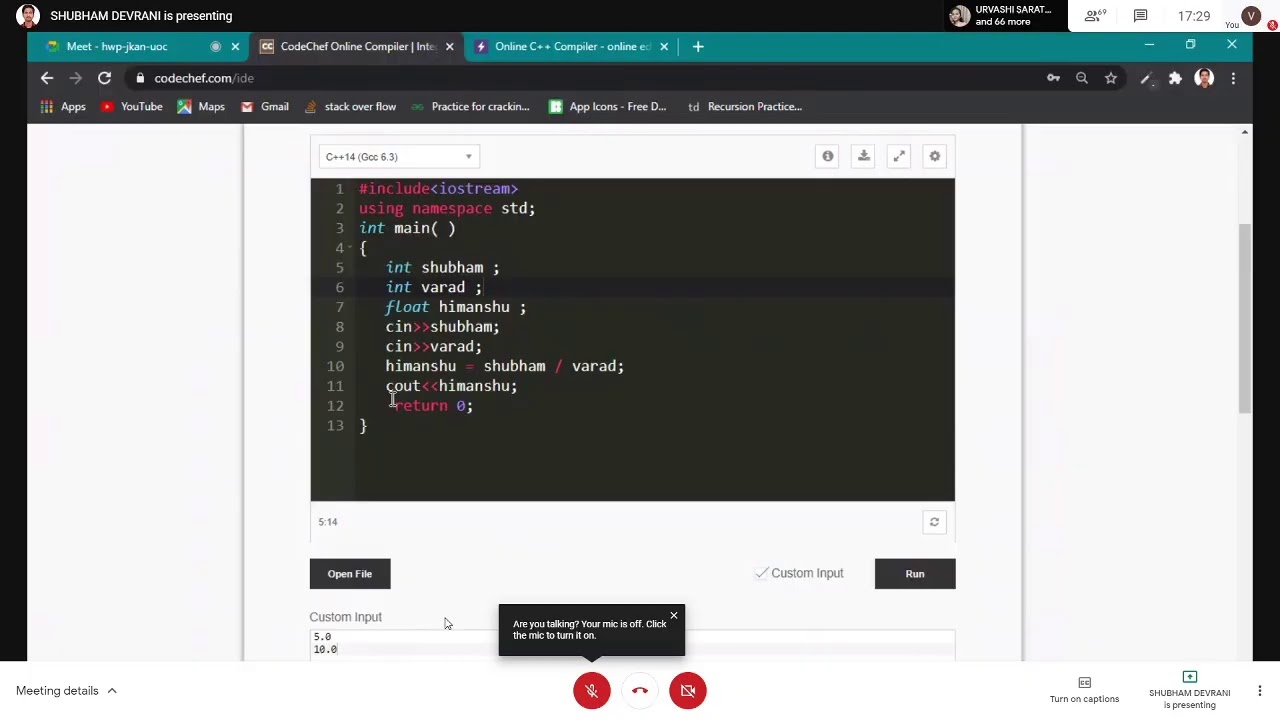This screenshot has height=720, width=1280.
Task: Click the site info lock icon
Action: tap(140, 78)
